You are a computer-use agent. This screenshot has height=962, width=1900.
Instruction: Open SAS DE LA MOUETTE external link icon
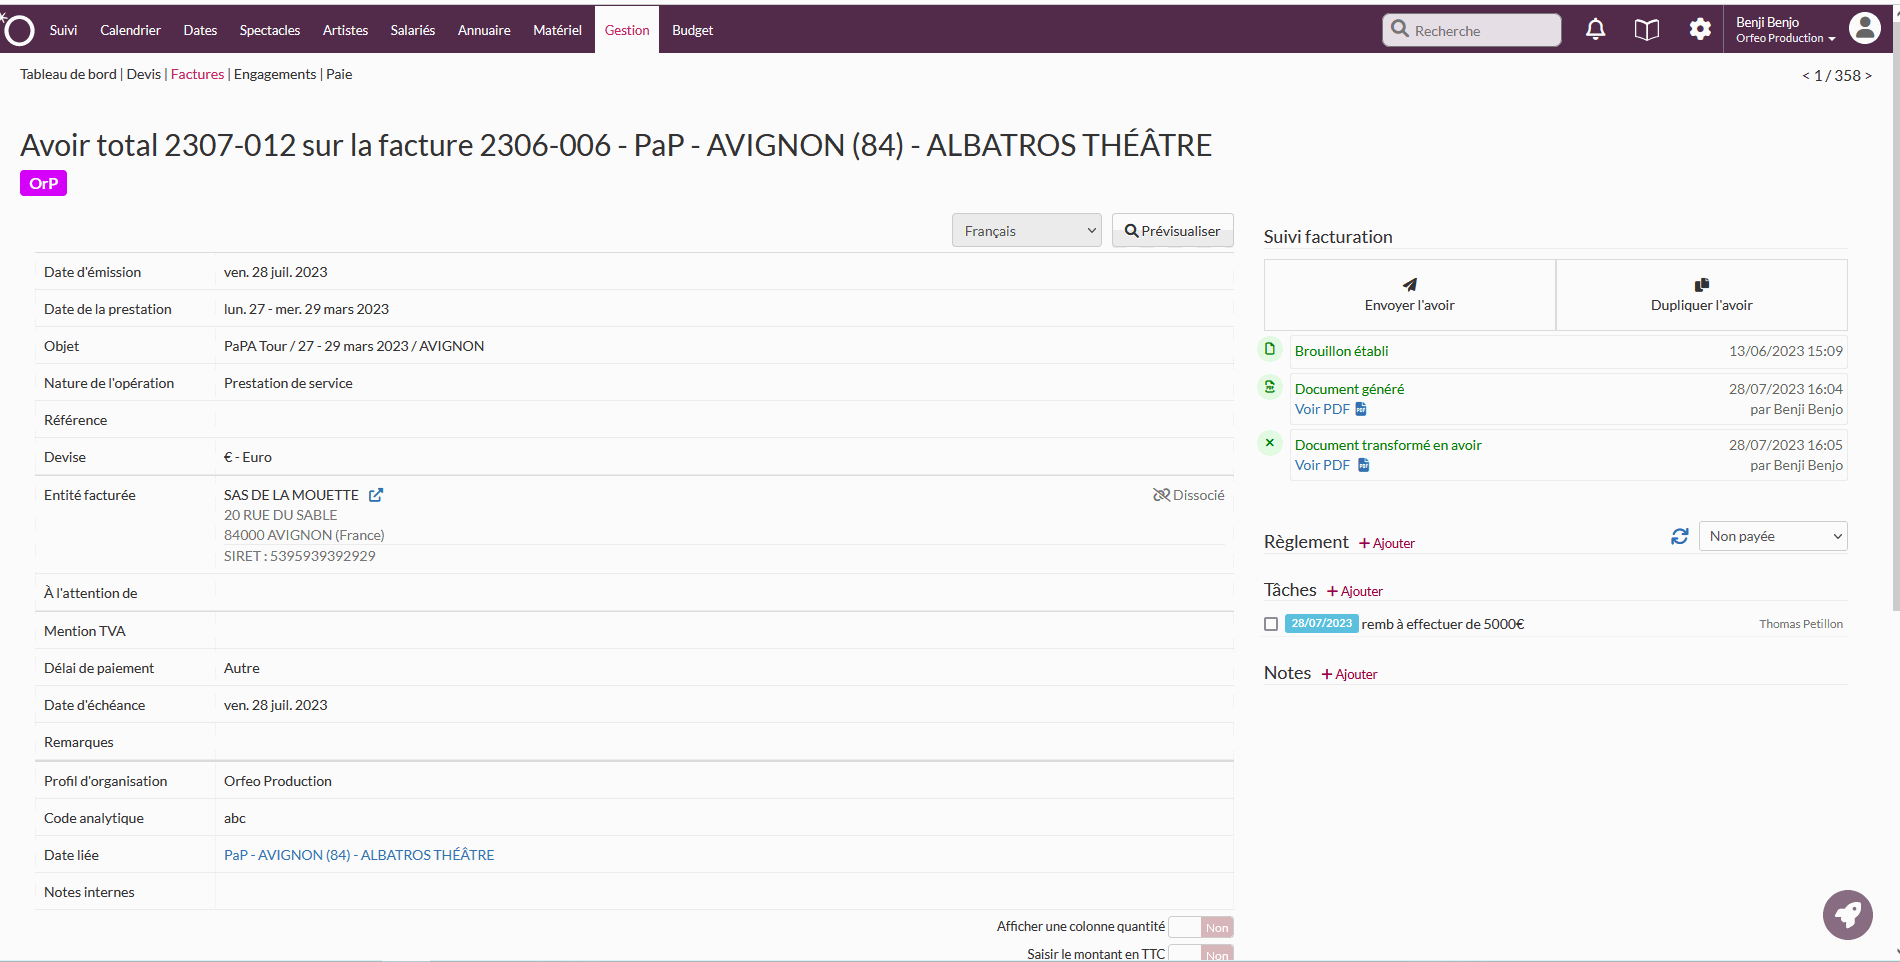[376, 495]
